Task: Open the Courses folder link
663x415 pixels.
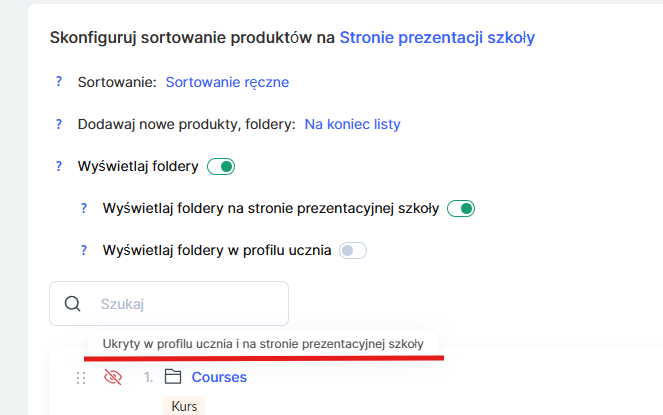Action: tap(219, 377)
